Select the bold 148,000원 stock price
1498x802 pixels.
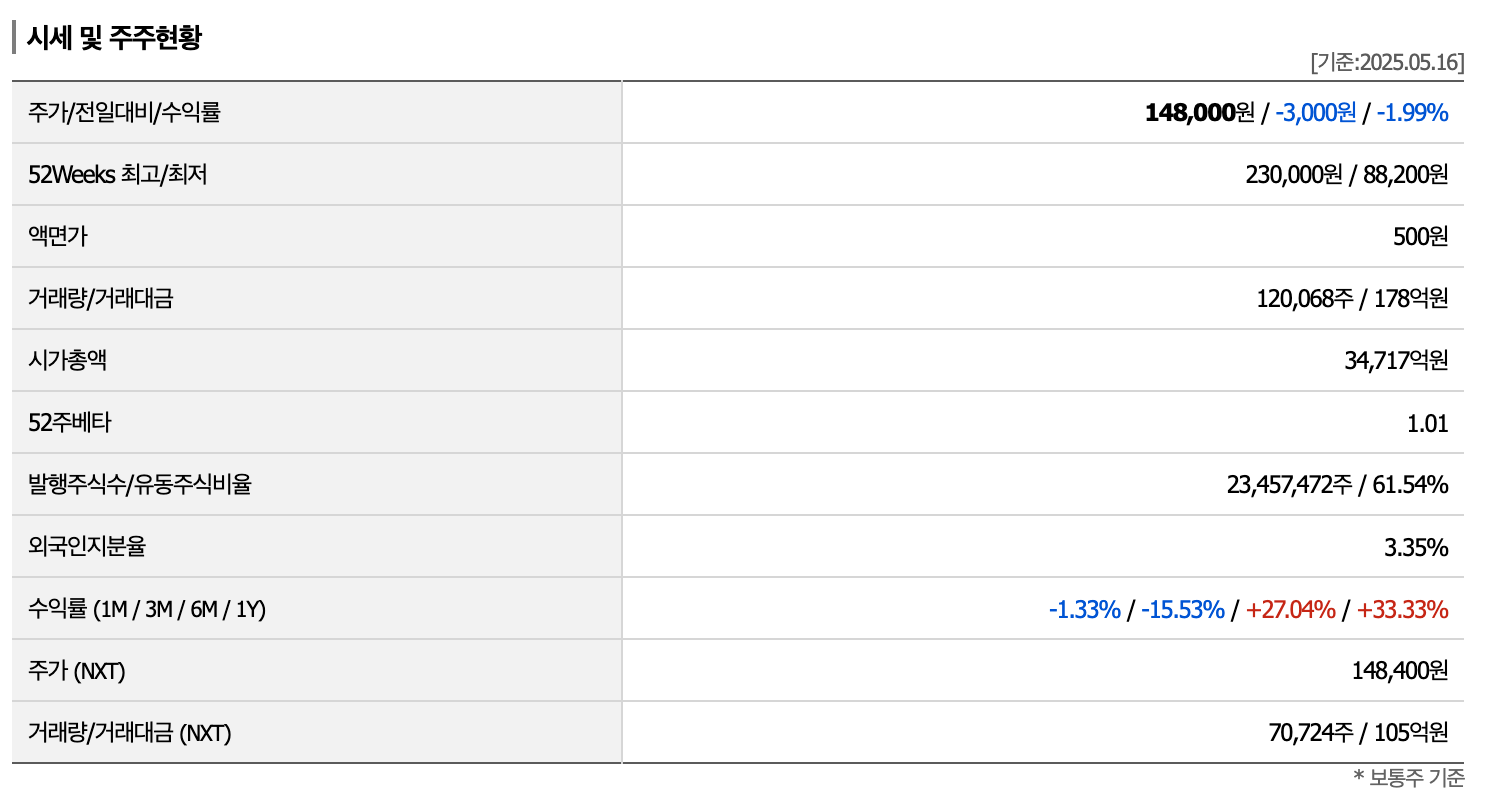click(1198, 112)
